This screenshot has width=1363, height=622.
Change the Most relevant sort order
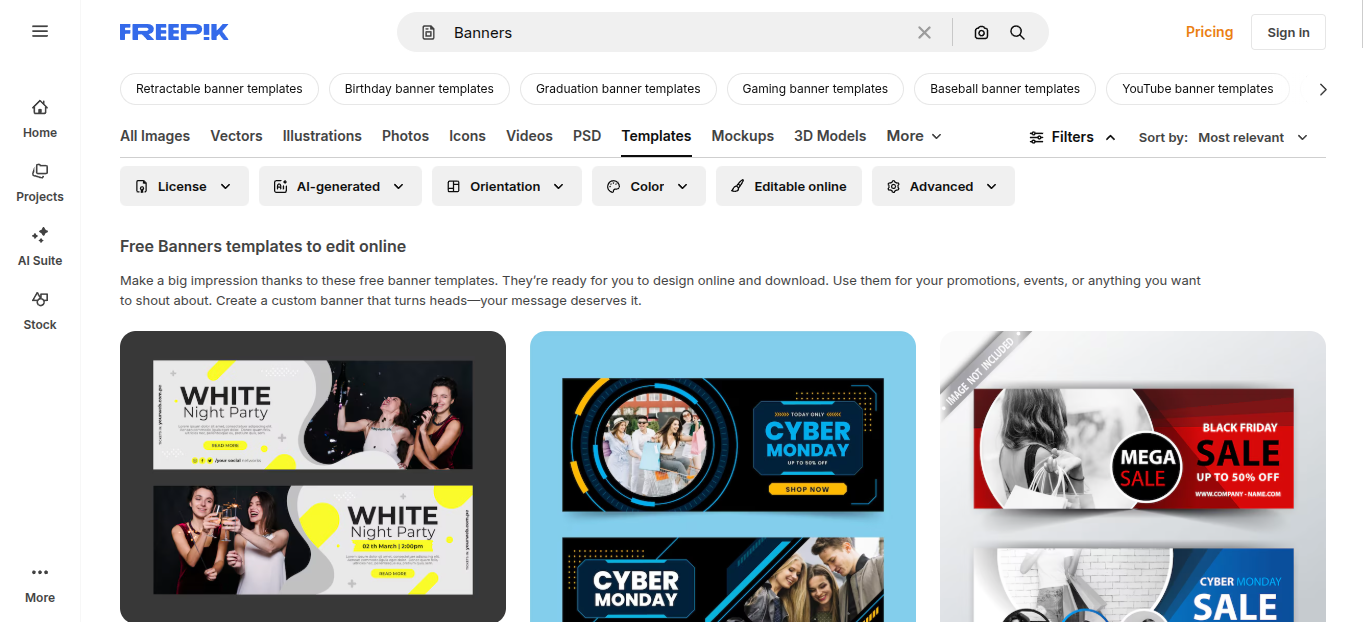[x=1252, y=136]
